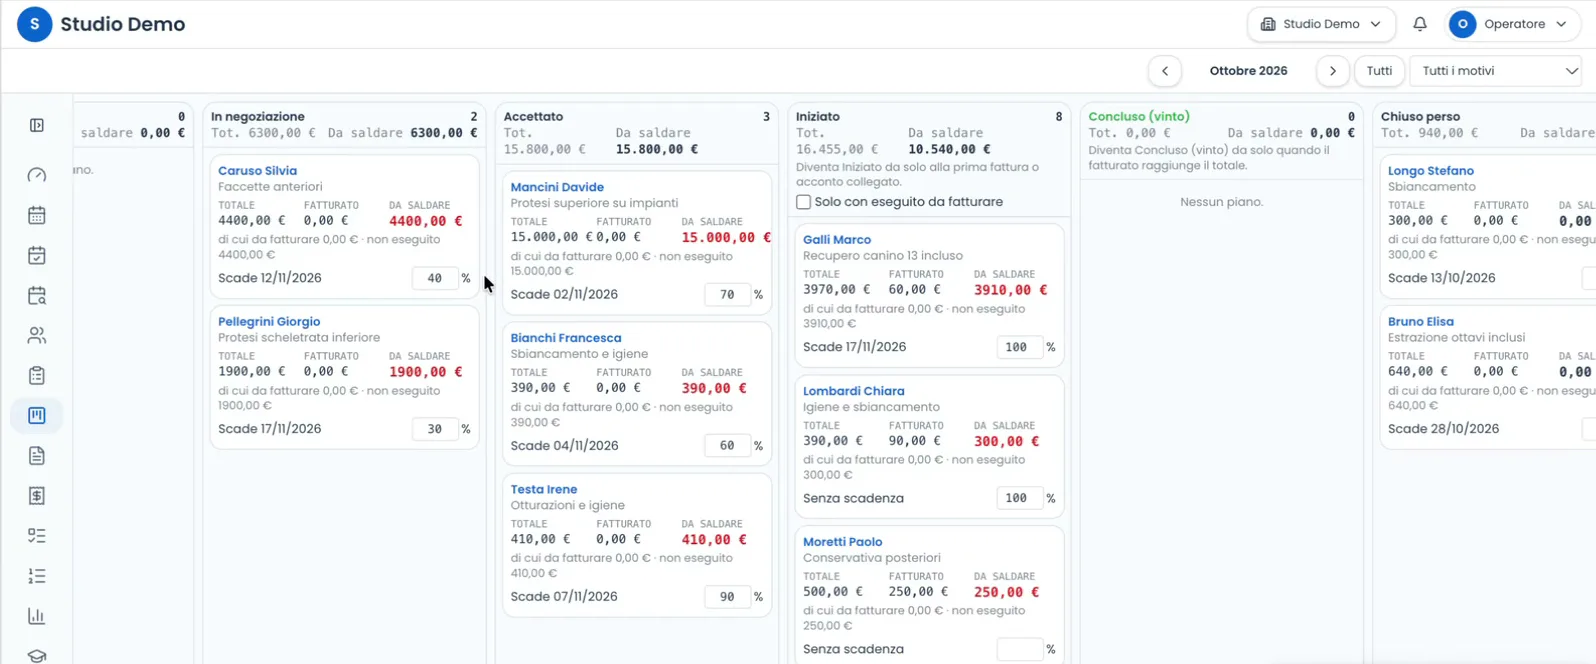The width and height of the screenshot is (1596, 664).
Task: Go to previous month arrow
Action: point(1165,71)
